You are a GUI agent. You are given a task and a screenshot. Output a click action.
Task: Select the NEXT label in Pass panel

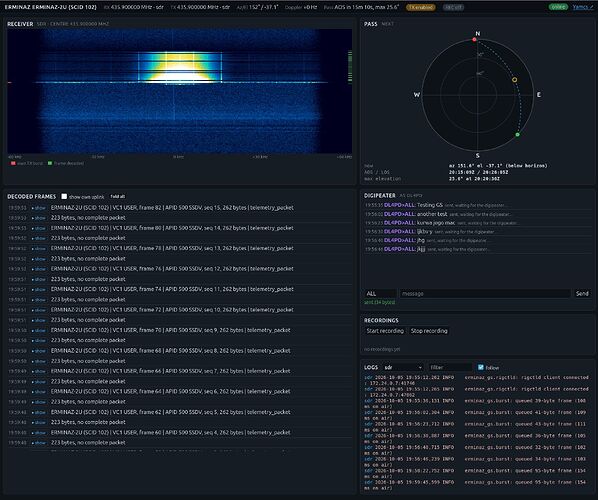387,24
